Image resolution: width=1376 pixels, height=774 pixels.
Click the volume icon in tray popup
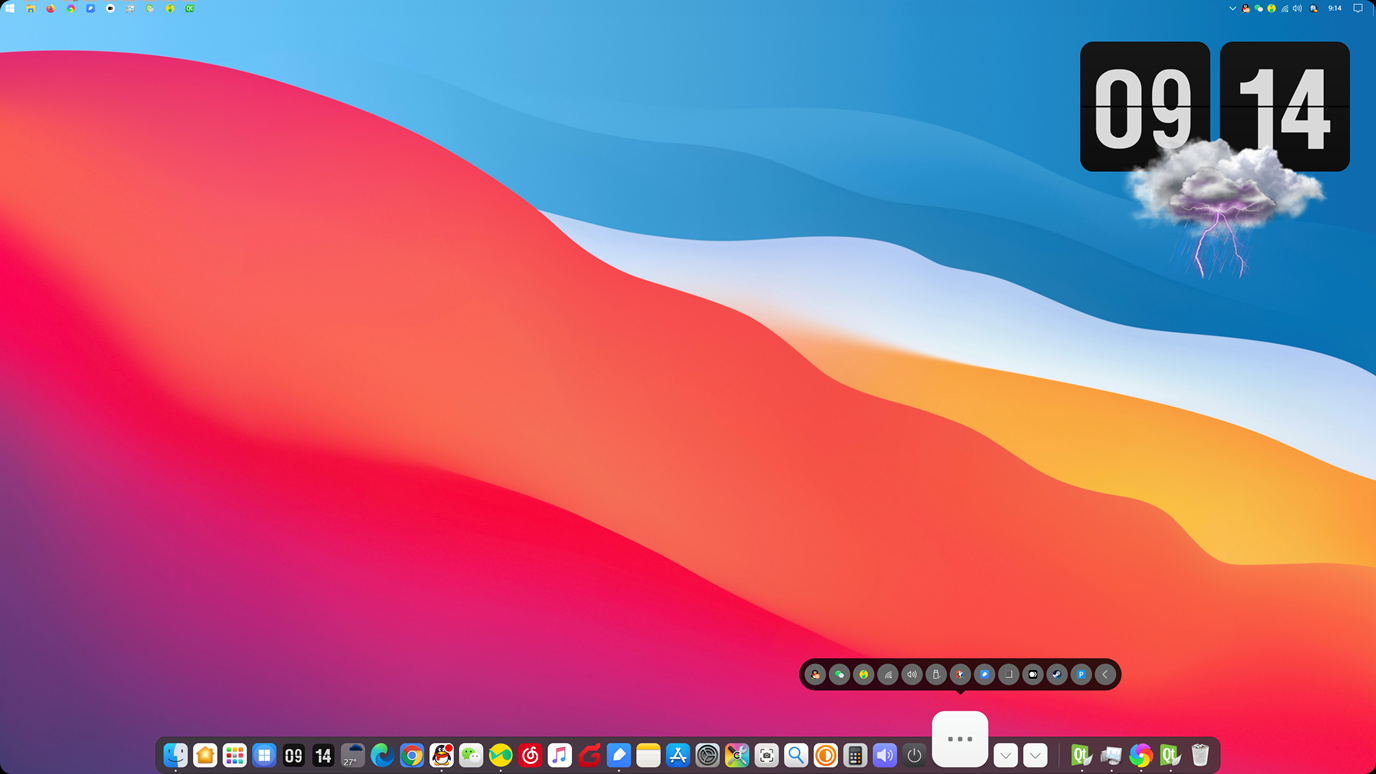point(912,675)
